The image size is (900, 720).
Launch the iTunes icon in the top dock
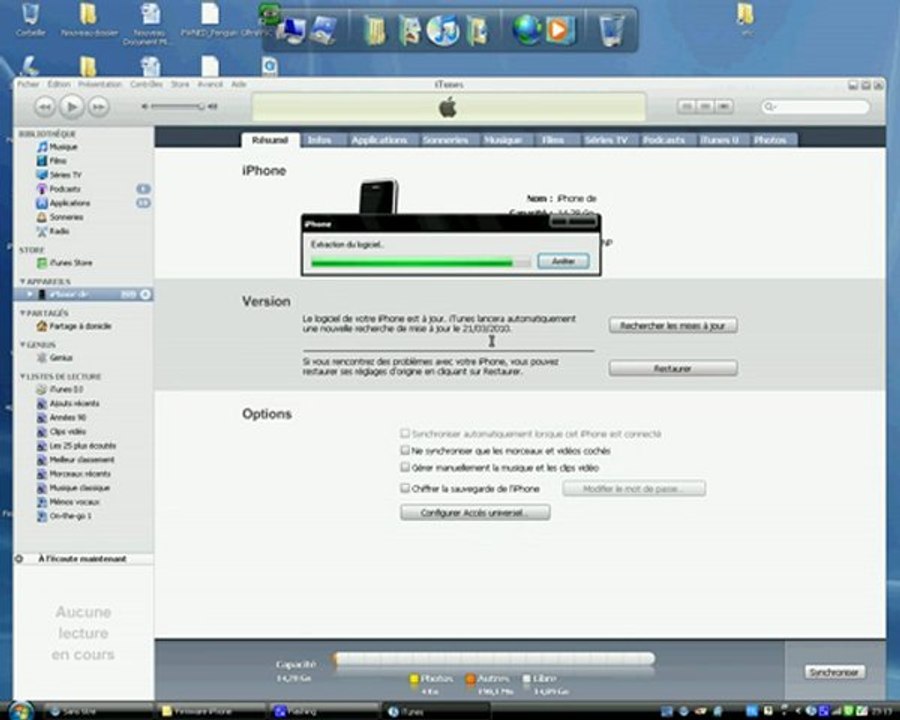[x=443, y=30]
